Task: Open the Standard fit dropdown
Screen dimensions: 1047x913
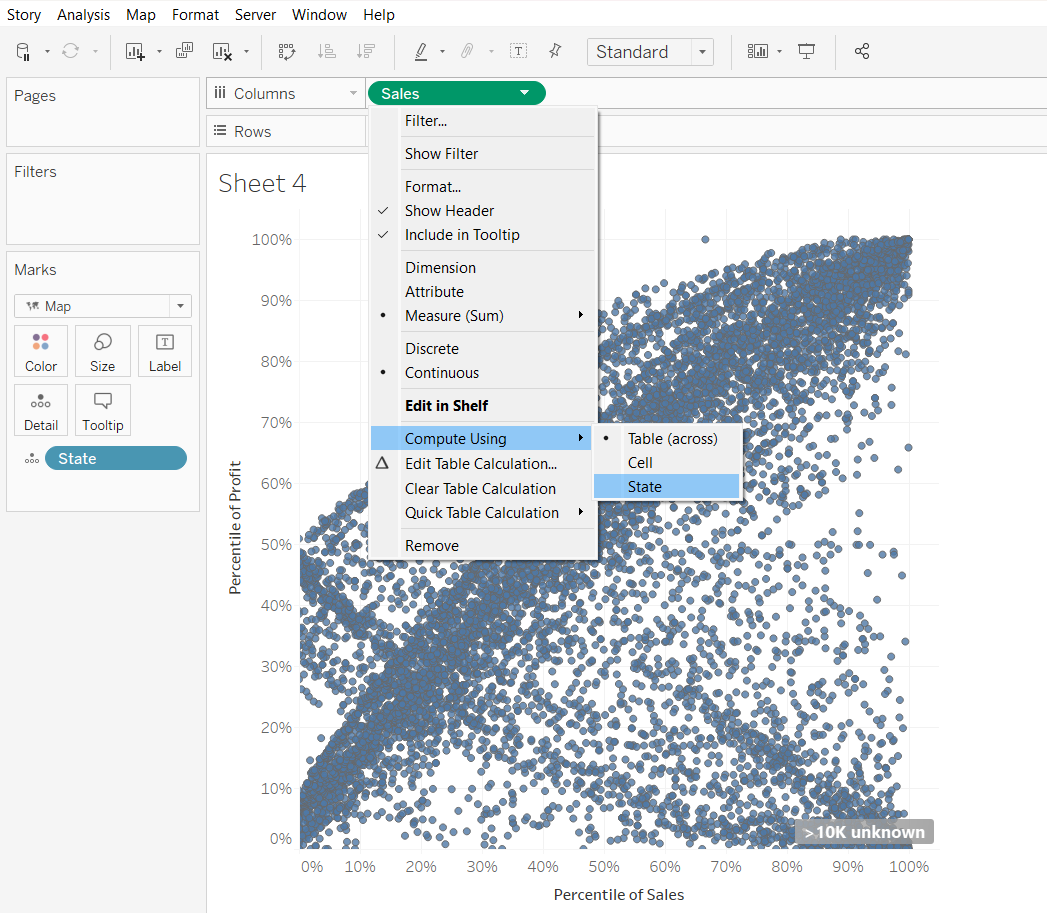Action: point(650,52)
